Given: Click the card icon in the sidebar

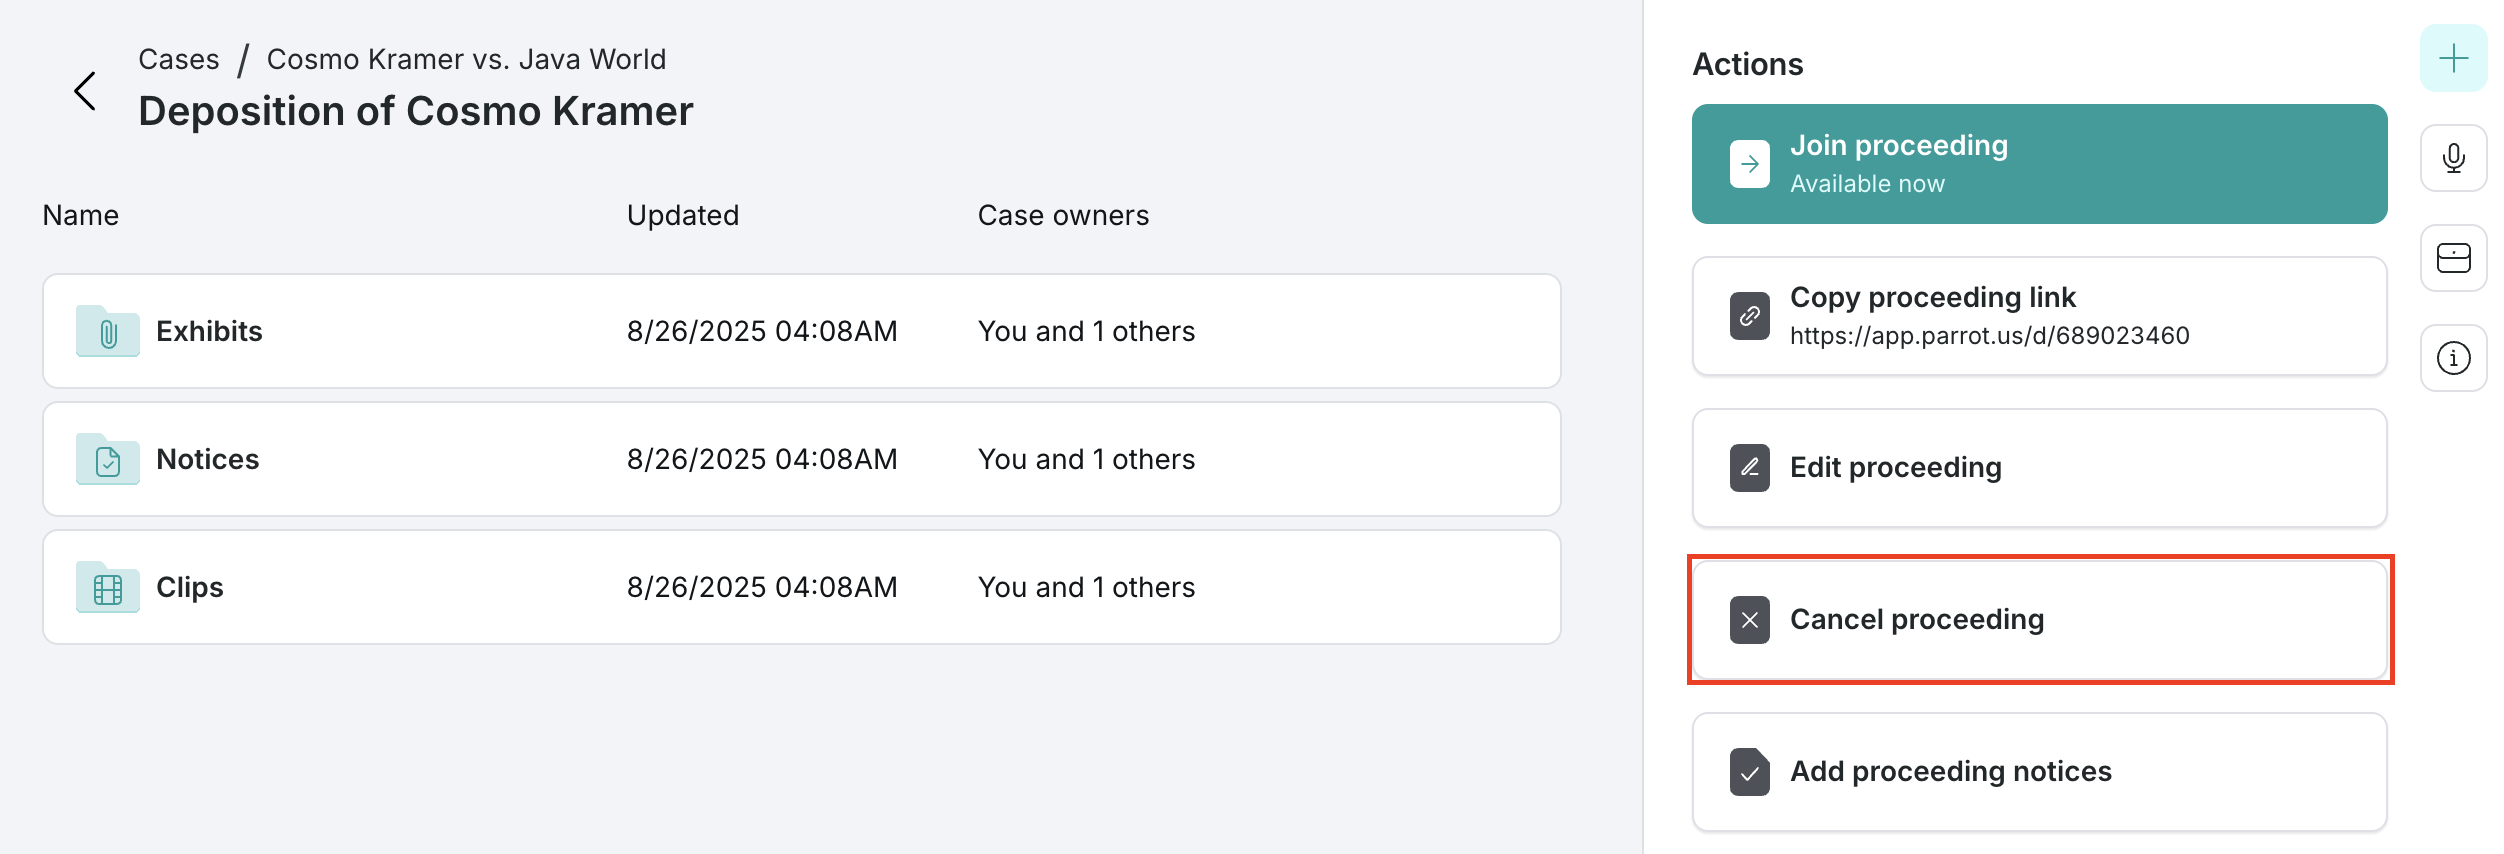Looking at the screenshot, I should coord(2454,258).
